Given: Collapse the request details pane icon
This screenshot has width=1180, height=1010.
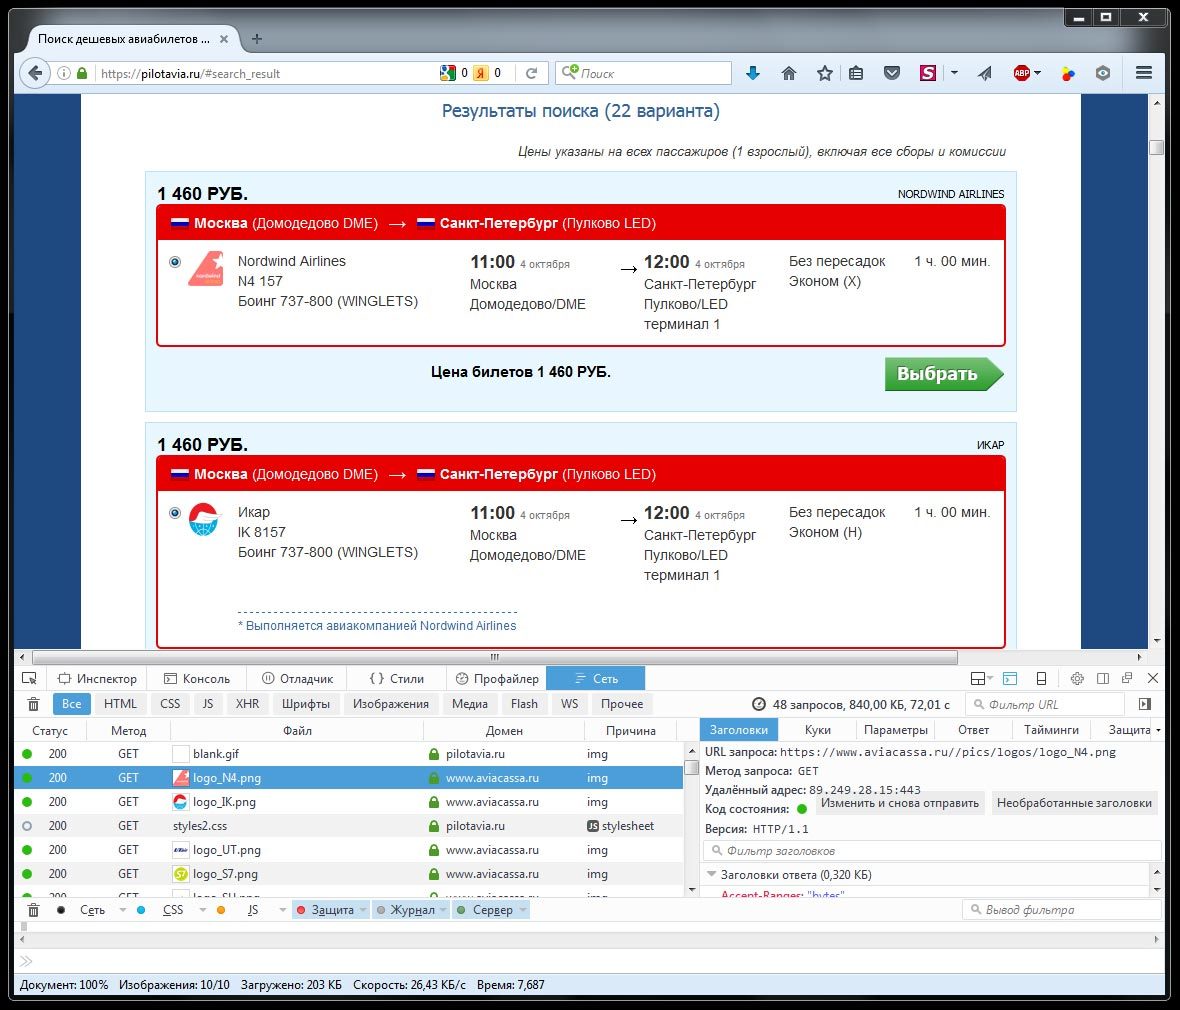Looking at the screenshot, I should [1145, 704].
